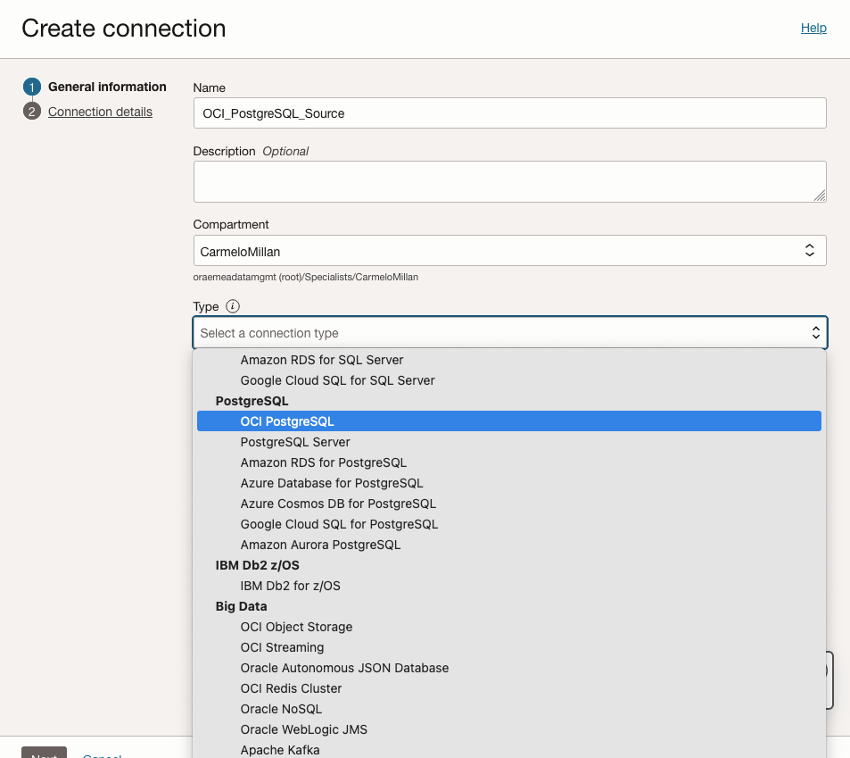Select OCI PostgreSQL option

(287, 422)
